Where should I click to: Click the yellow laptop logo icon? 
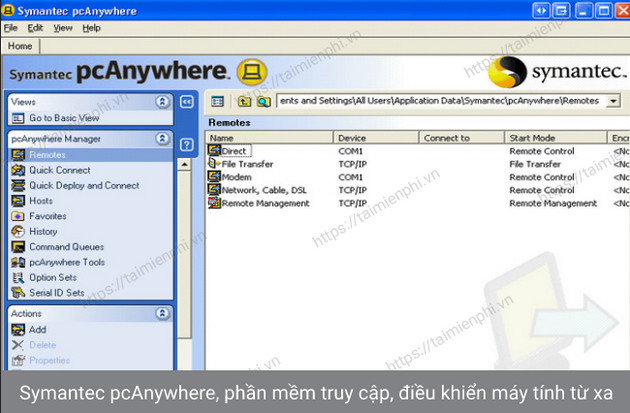(252, 72)
